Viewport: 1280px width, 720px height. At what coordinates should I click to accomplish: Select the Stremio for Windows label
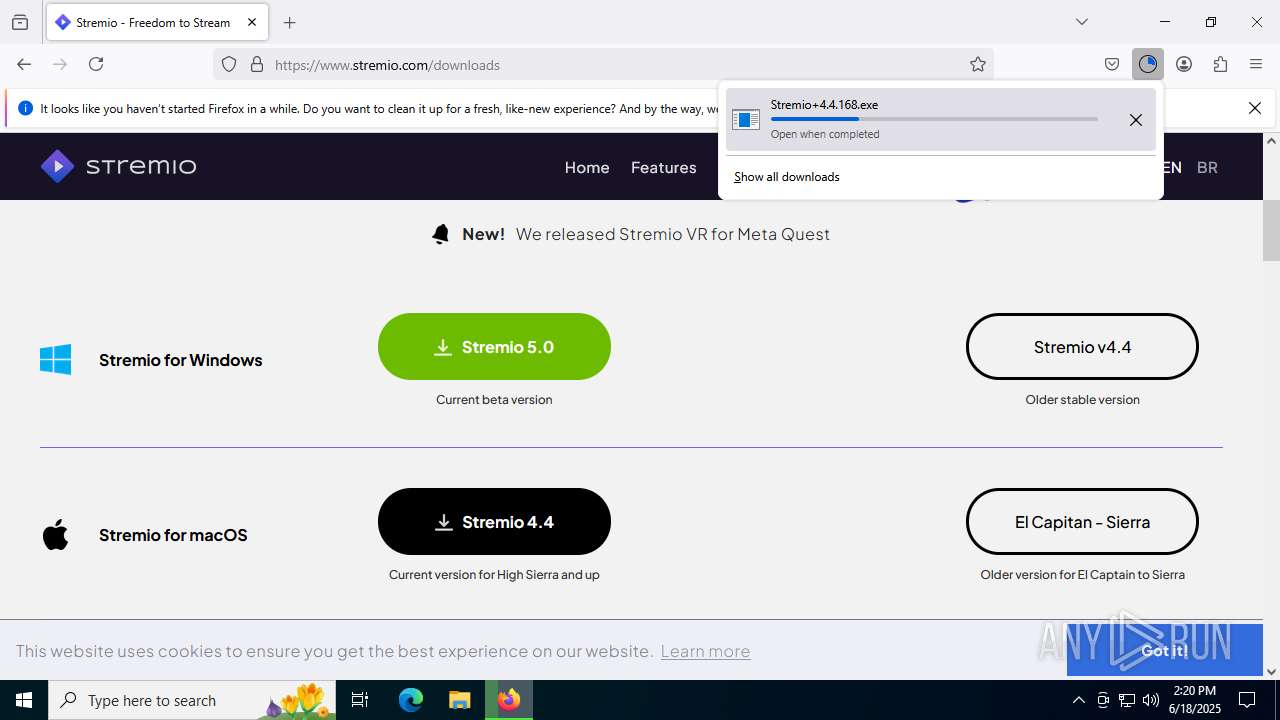click(181, 360)
